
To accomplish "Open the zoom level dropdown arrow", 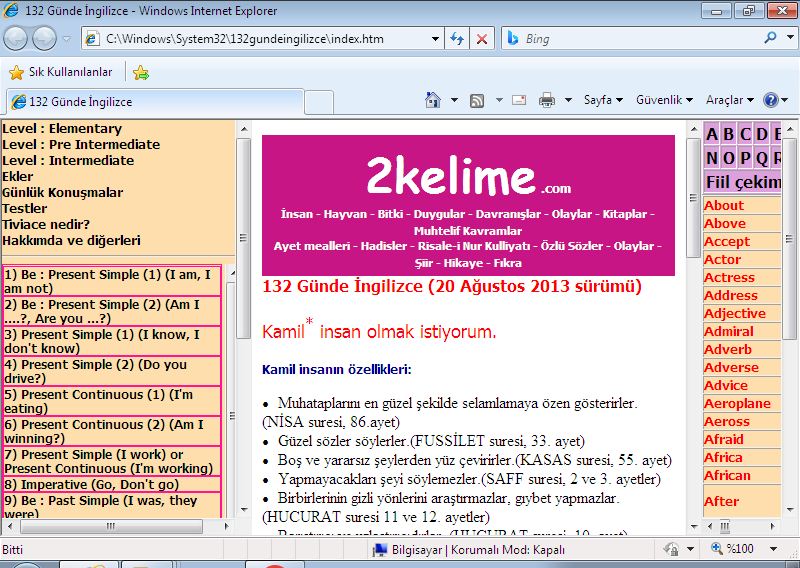I will pyautogui.click(x=773, y=549).
